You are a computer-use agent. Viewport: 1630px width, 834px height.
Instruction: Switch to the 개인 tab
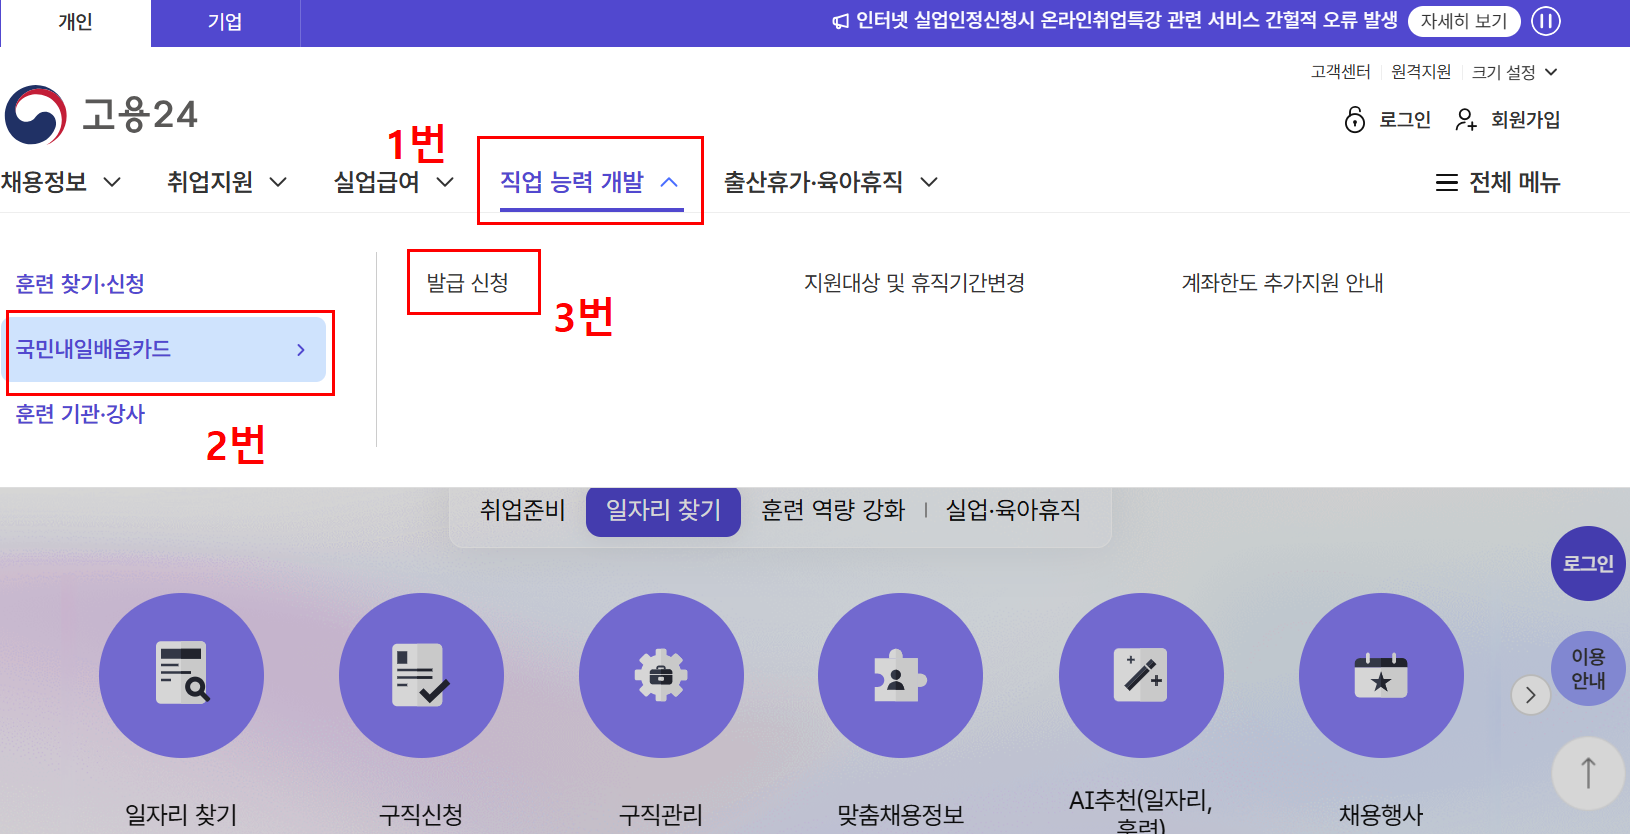(x=75, y=23)
